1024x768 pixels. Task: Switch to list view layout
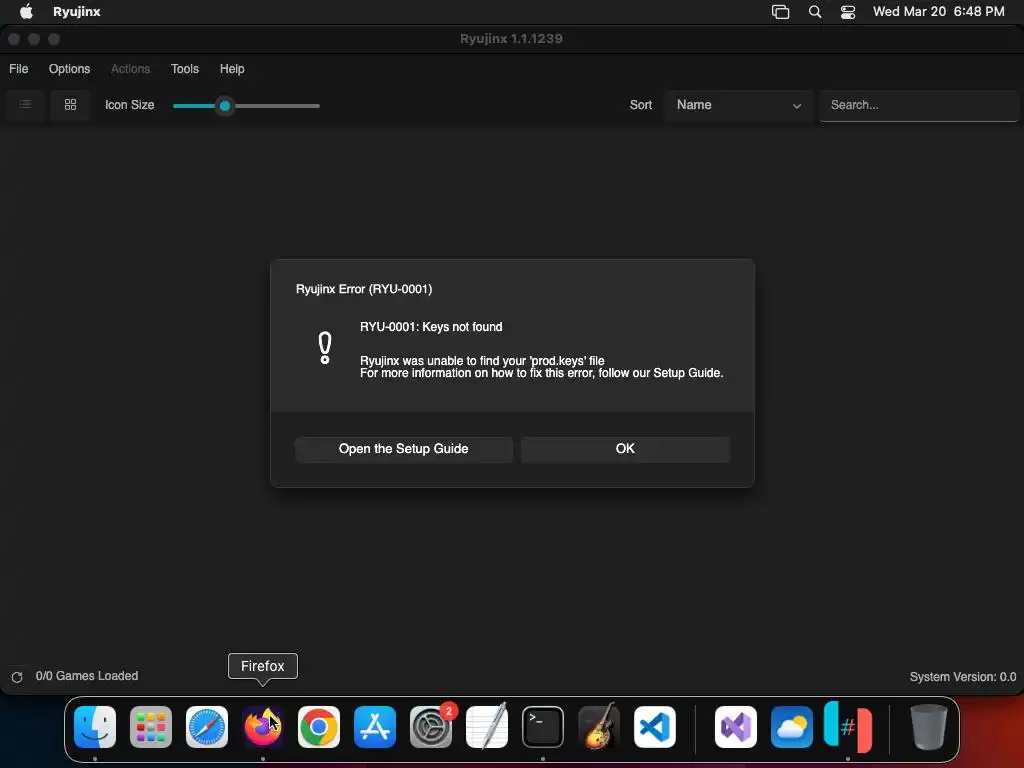(x=25, y=104)
